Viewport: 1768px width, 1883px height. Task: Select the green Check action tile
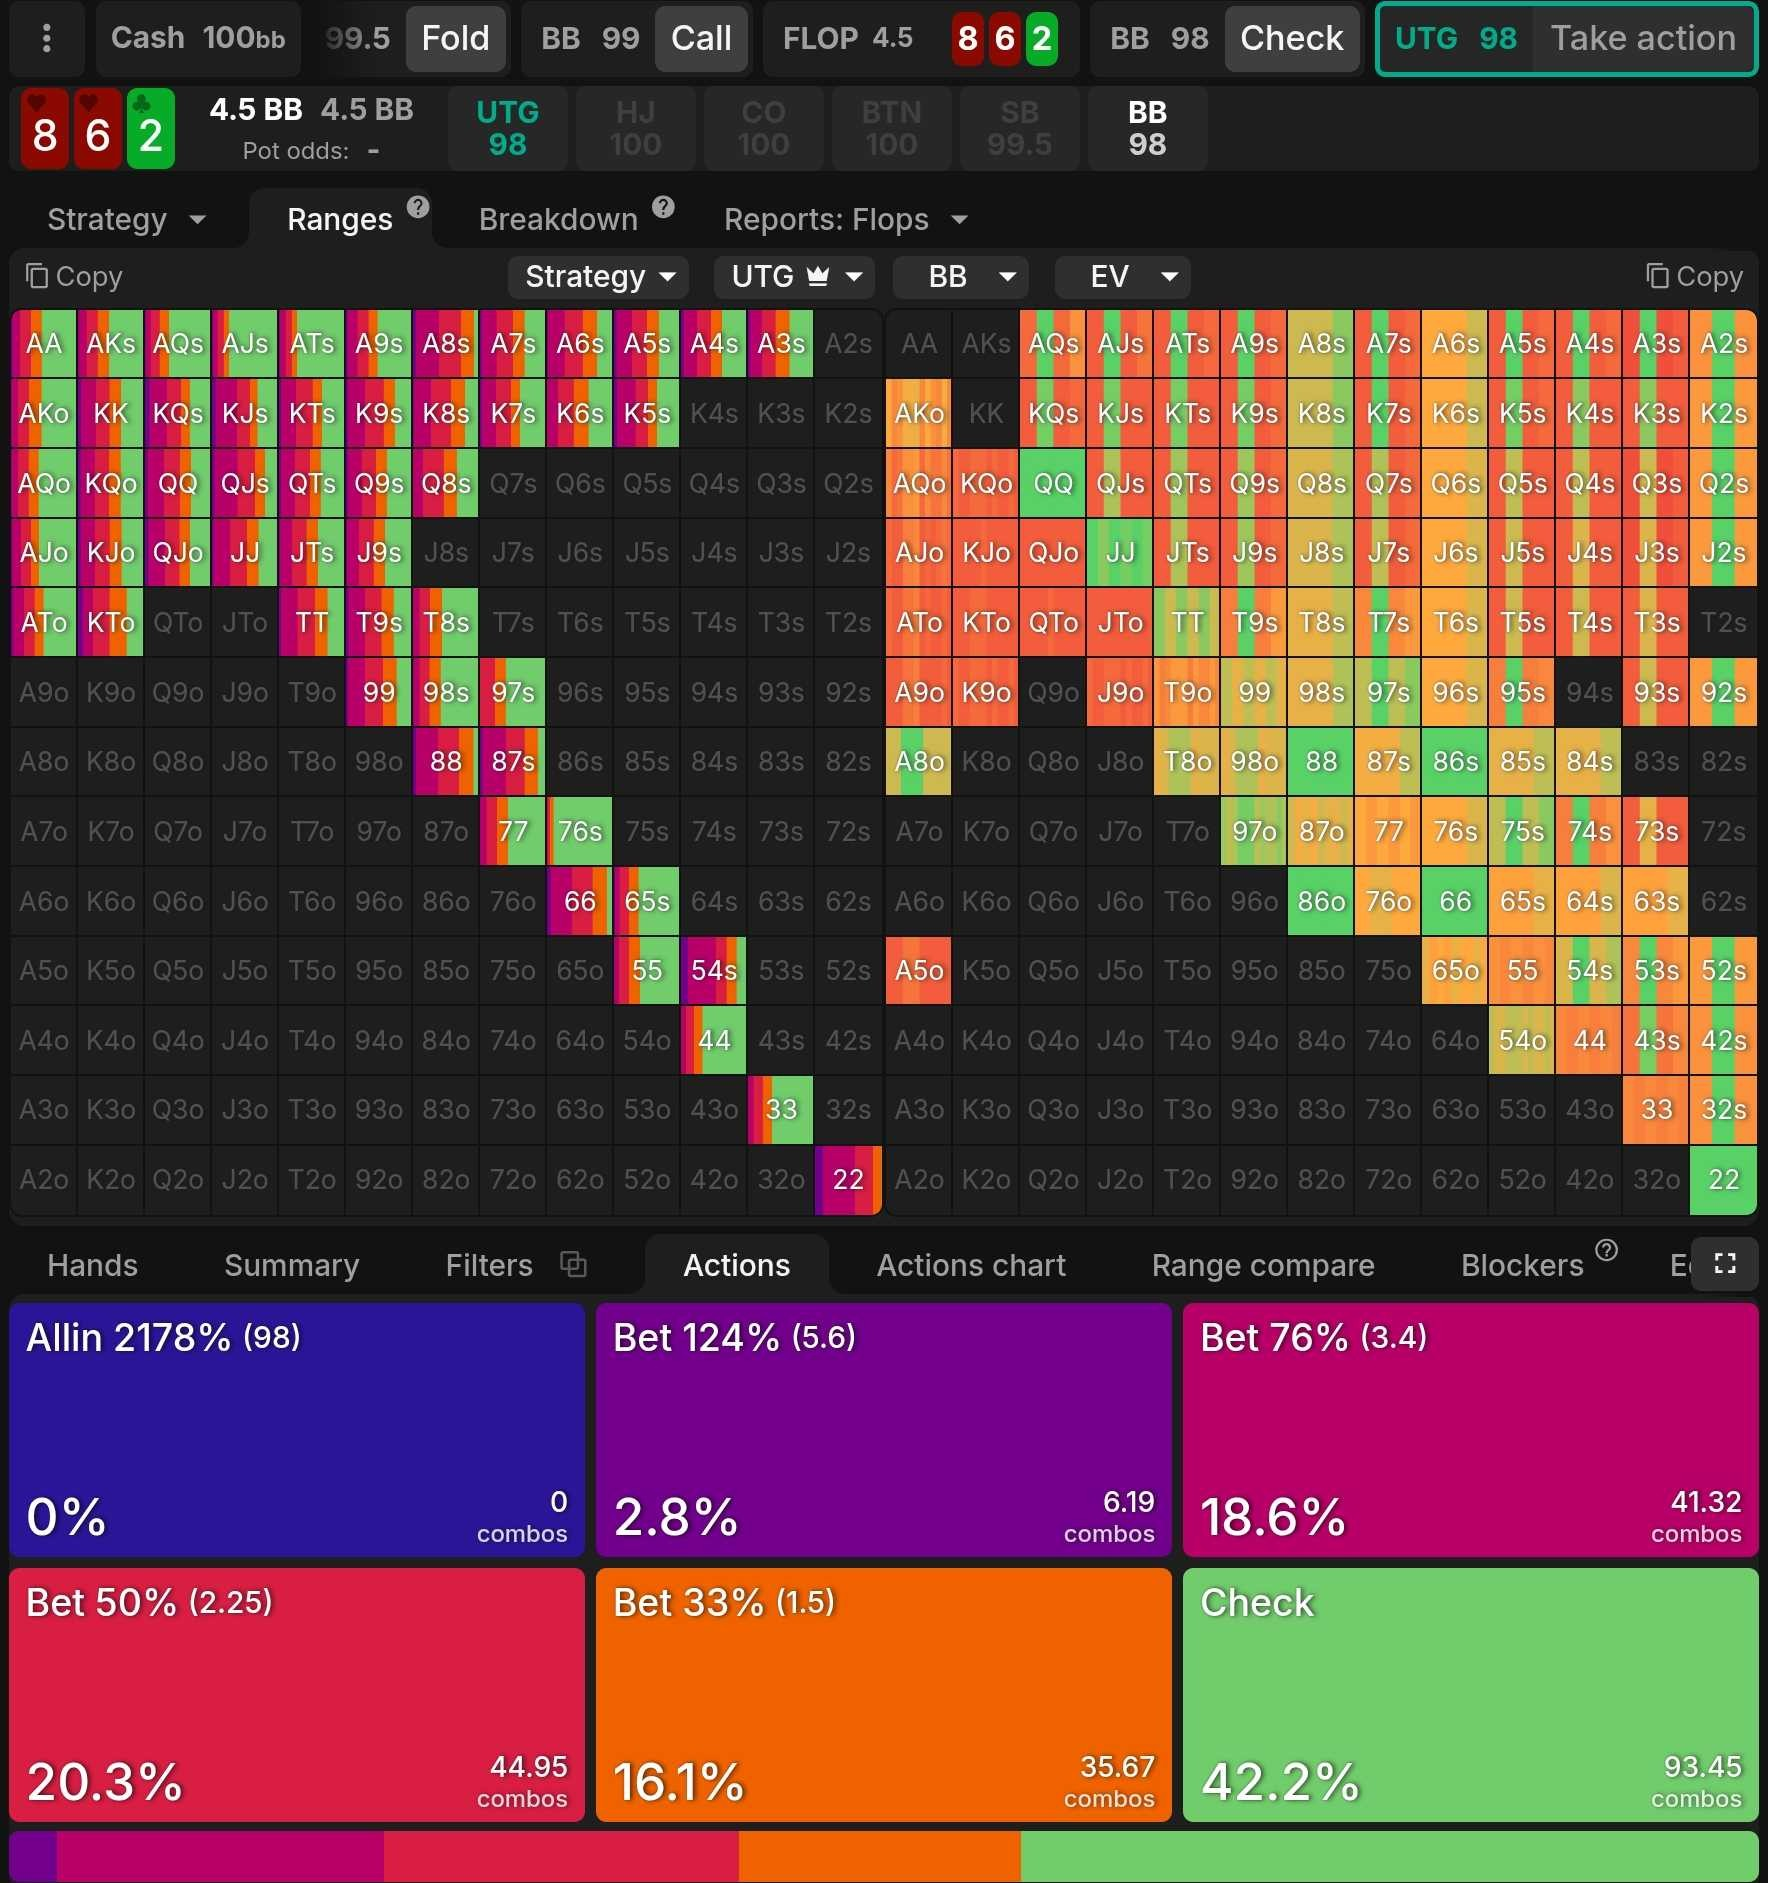1469,1694
